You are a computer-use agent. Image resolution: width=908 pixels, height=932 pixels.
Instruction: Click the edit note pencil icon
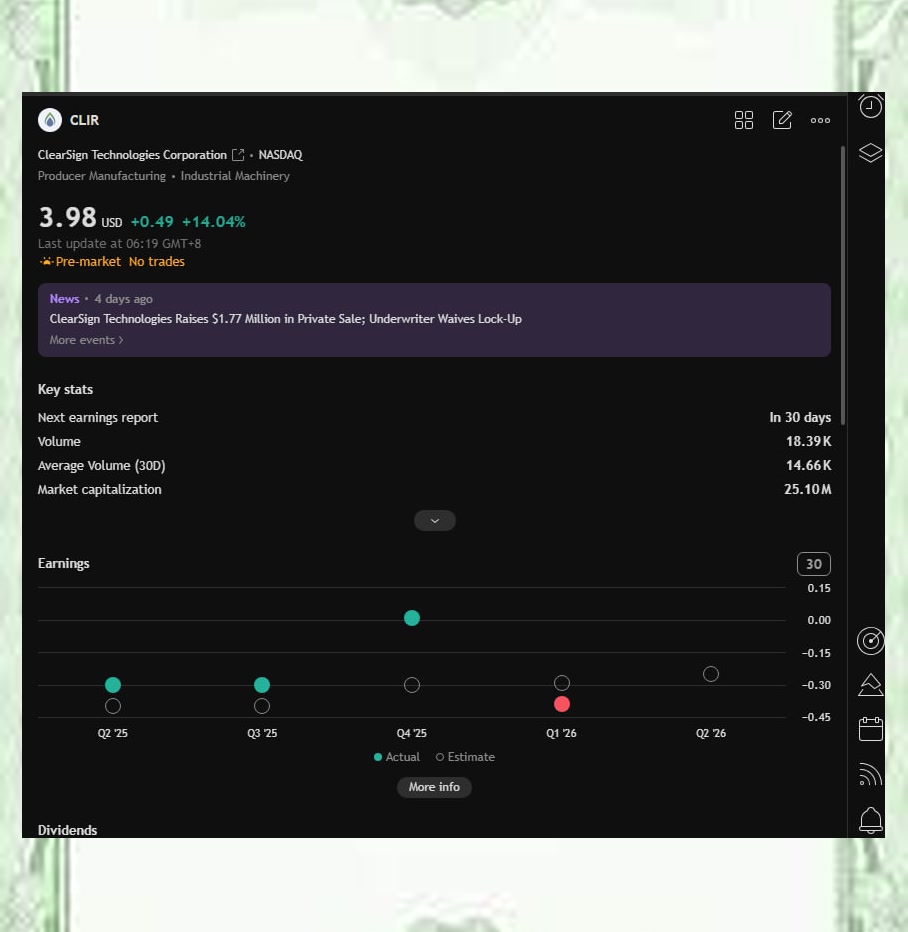tap(782, 120)
